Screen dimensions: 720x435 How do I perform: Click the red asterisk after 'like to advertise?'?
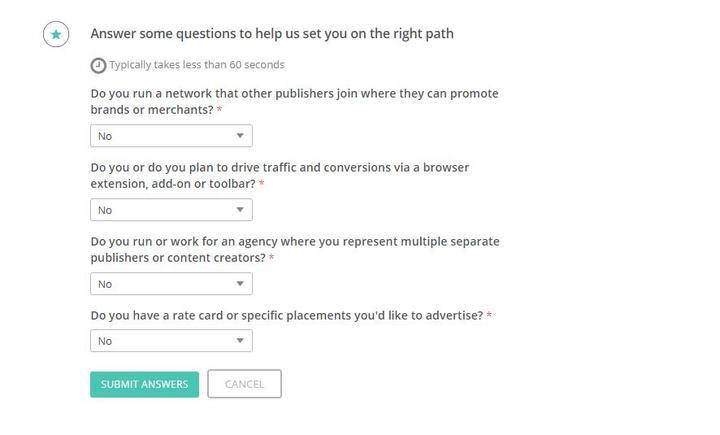click(489, 315)
